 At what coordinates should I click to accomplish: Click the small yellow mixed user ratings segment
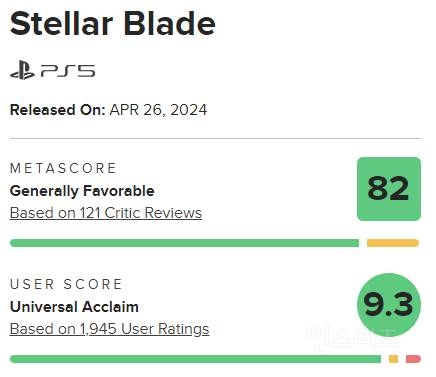pos(393,359)
